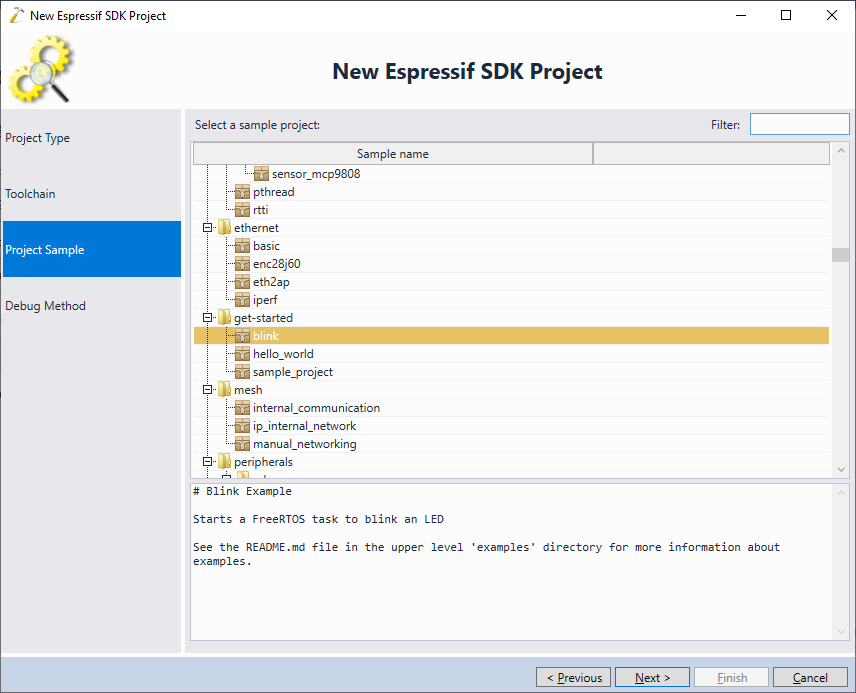Select the basic ethernet sample
This screenshot has width=856, height=693.
click(x=266, y=246)
